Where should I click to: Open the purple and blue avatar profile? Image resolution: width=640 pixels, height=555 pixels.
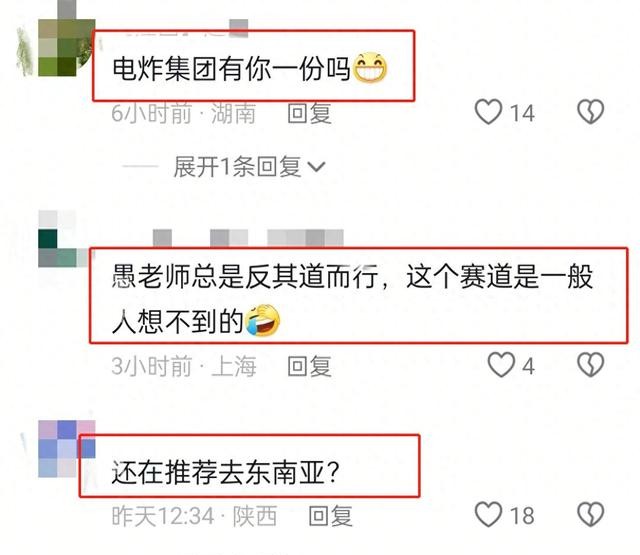point(67,448)
